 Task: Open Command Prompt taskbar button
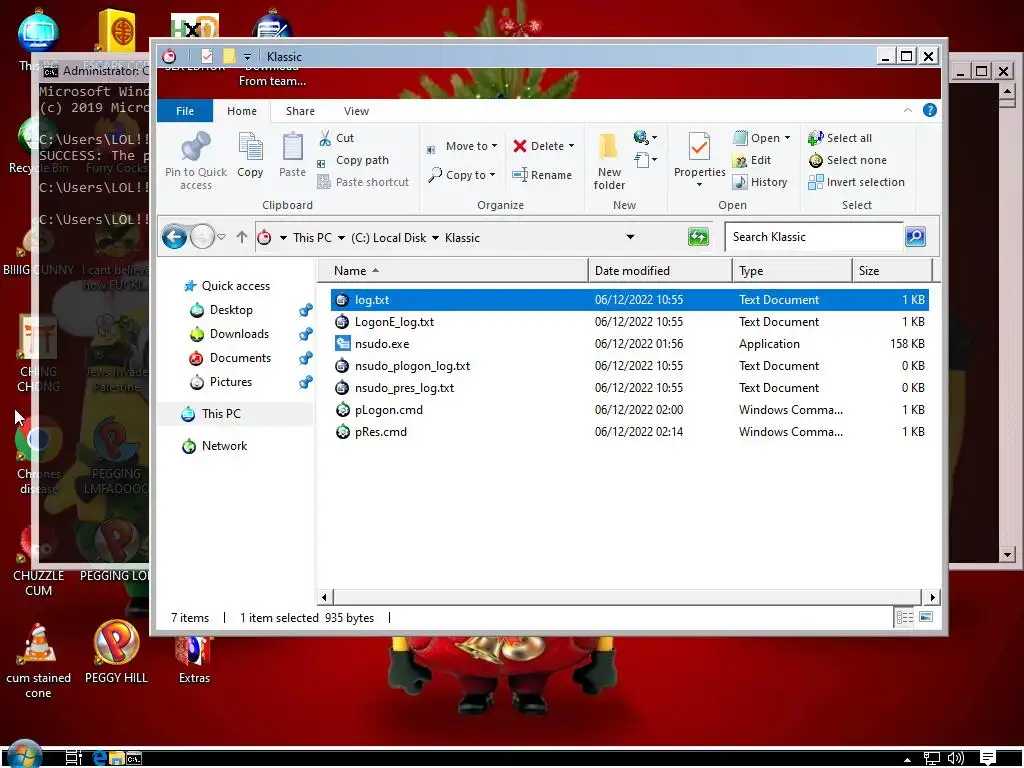tap(134, 758)
